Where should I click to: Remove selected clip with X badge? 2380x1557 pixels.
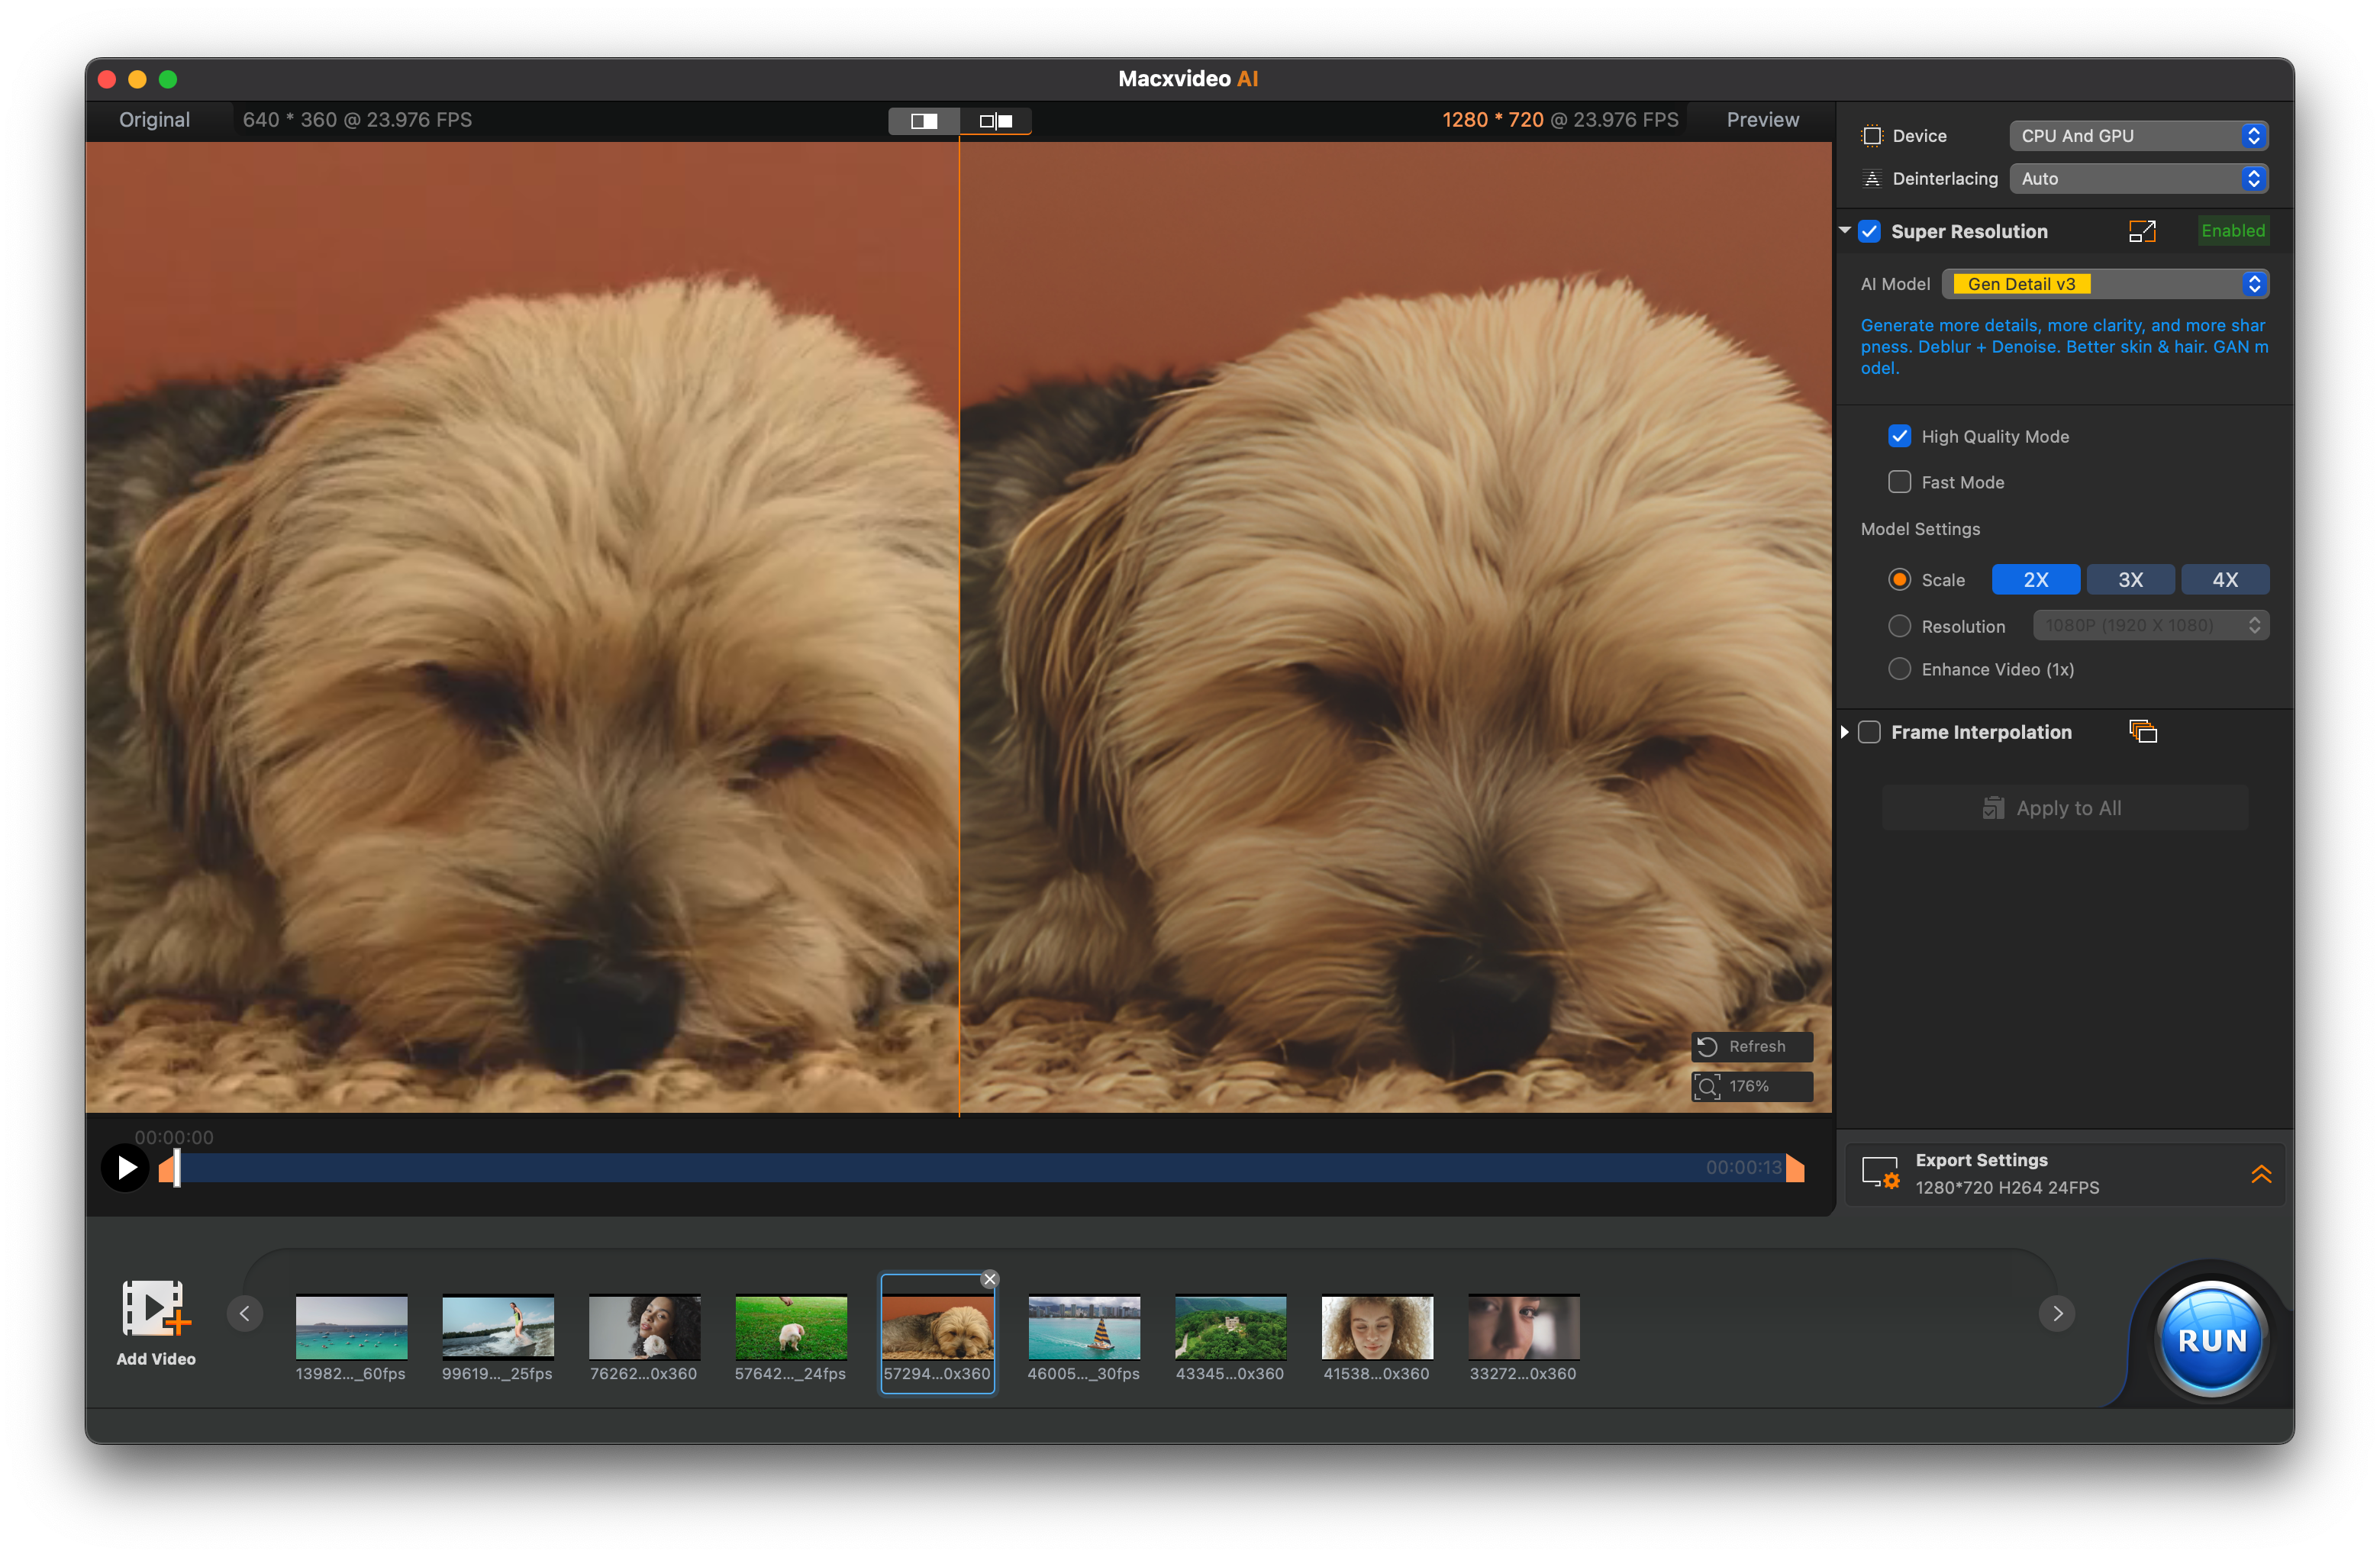[989, 1279]
